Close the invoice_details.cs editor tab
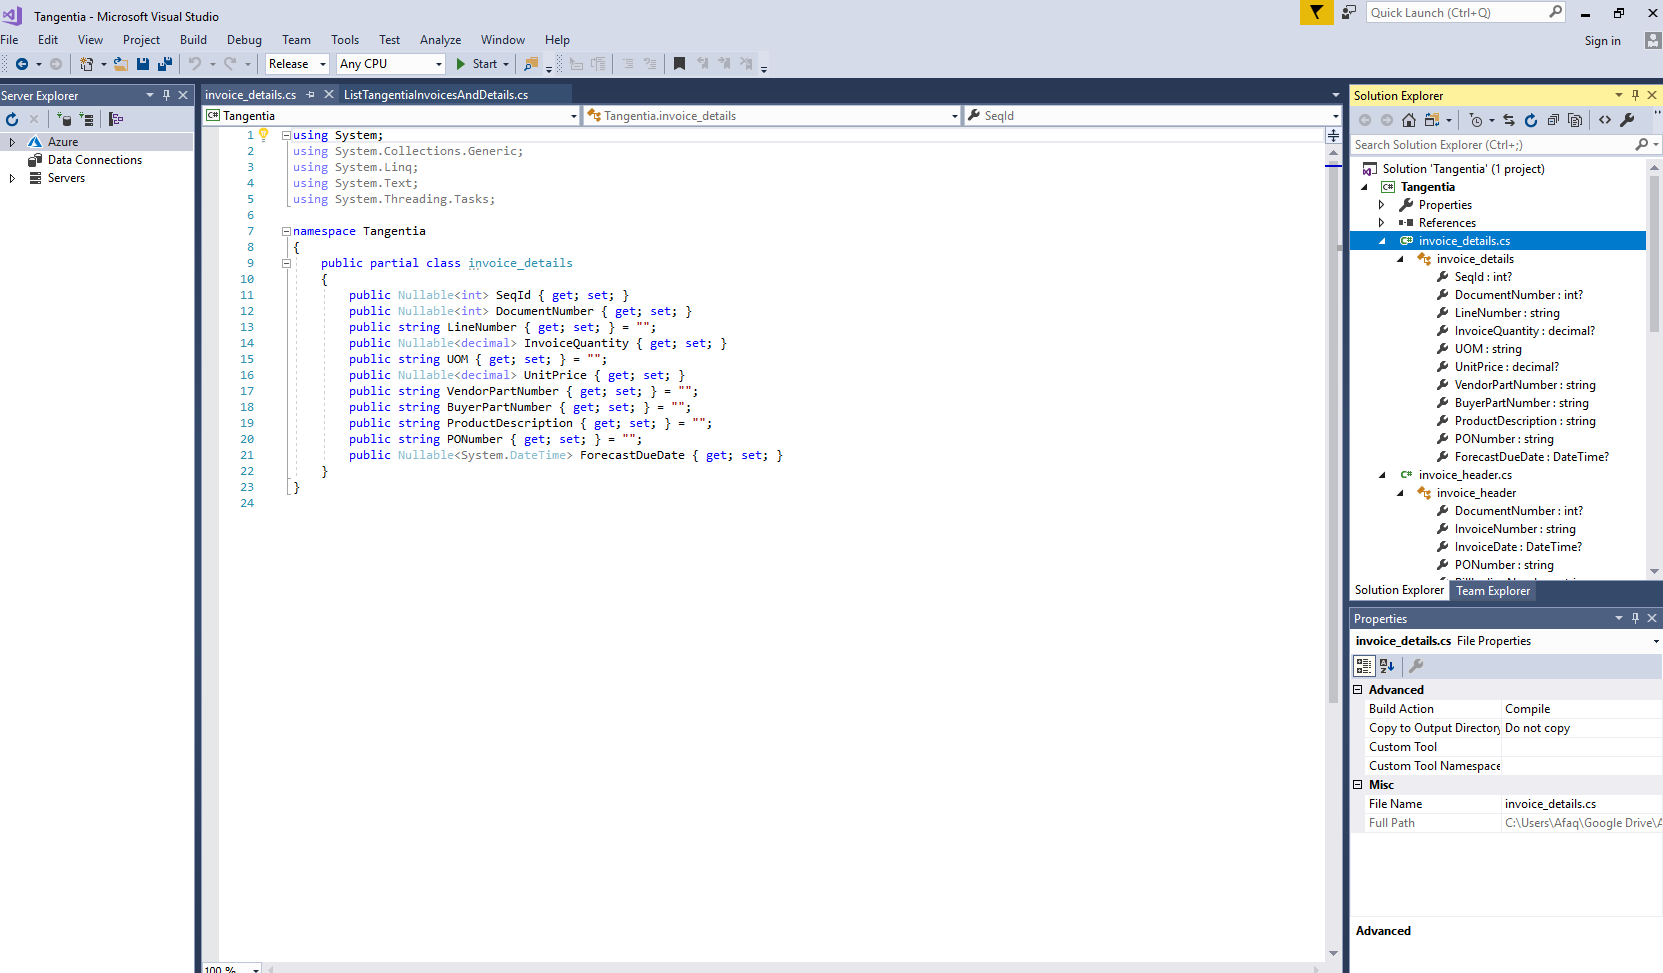The width and height of the screenshot is (1663, 973). pyautogui.click(x=329, y=95)
